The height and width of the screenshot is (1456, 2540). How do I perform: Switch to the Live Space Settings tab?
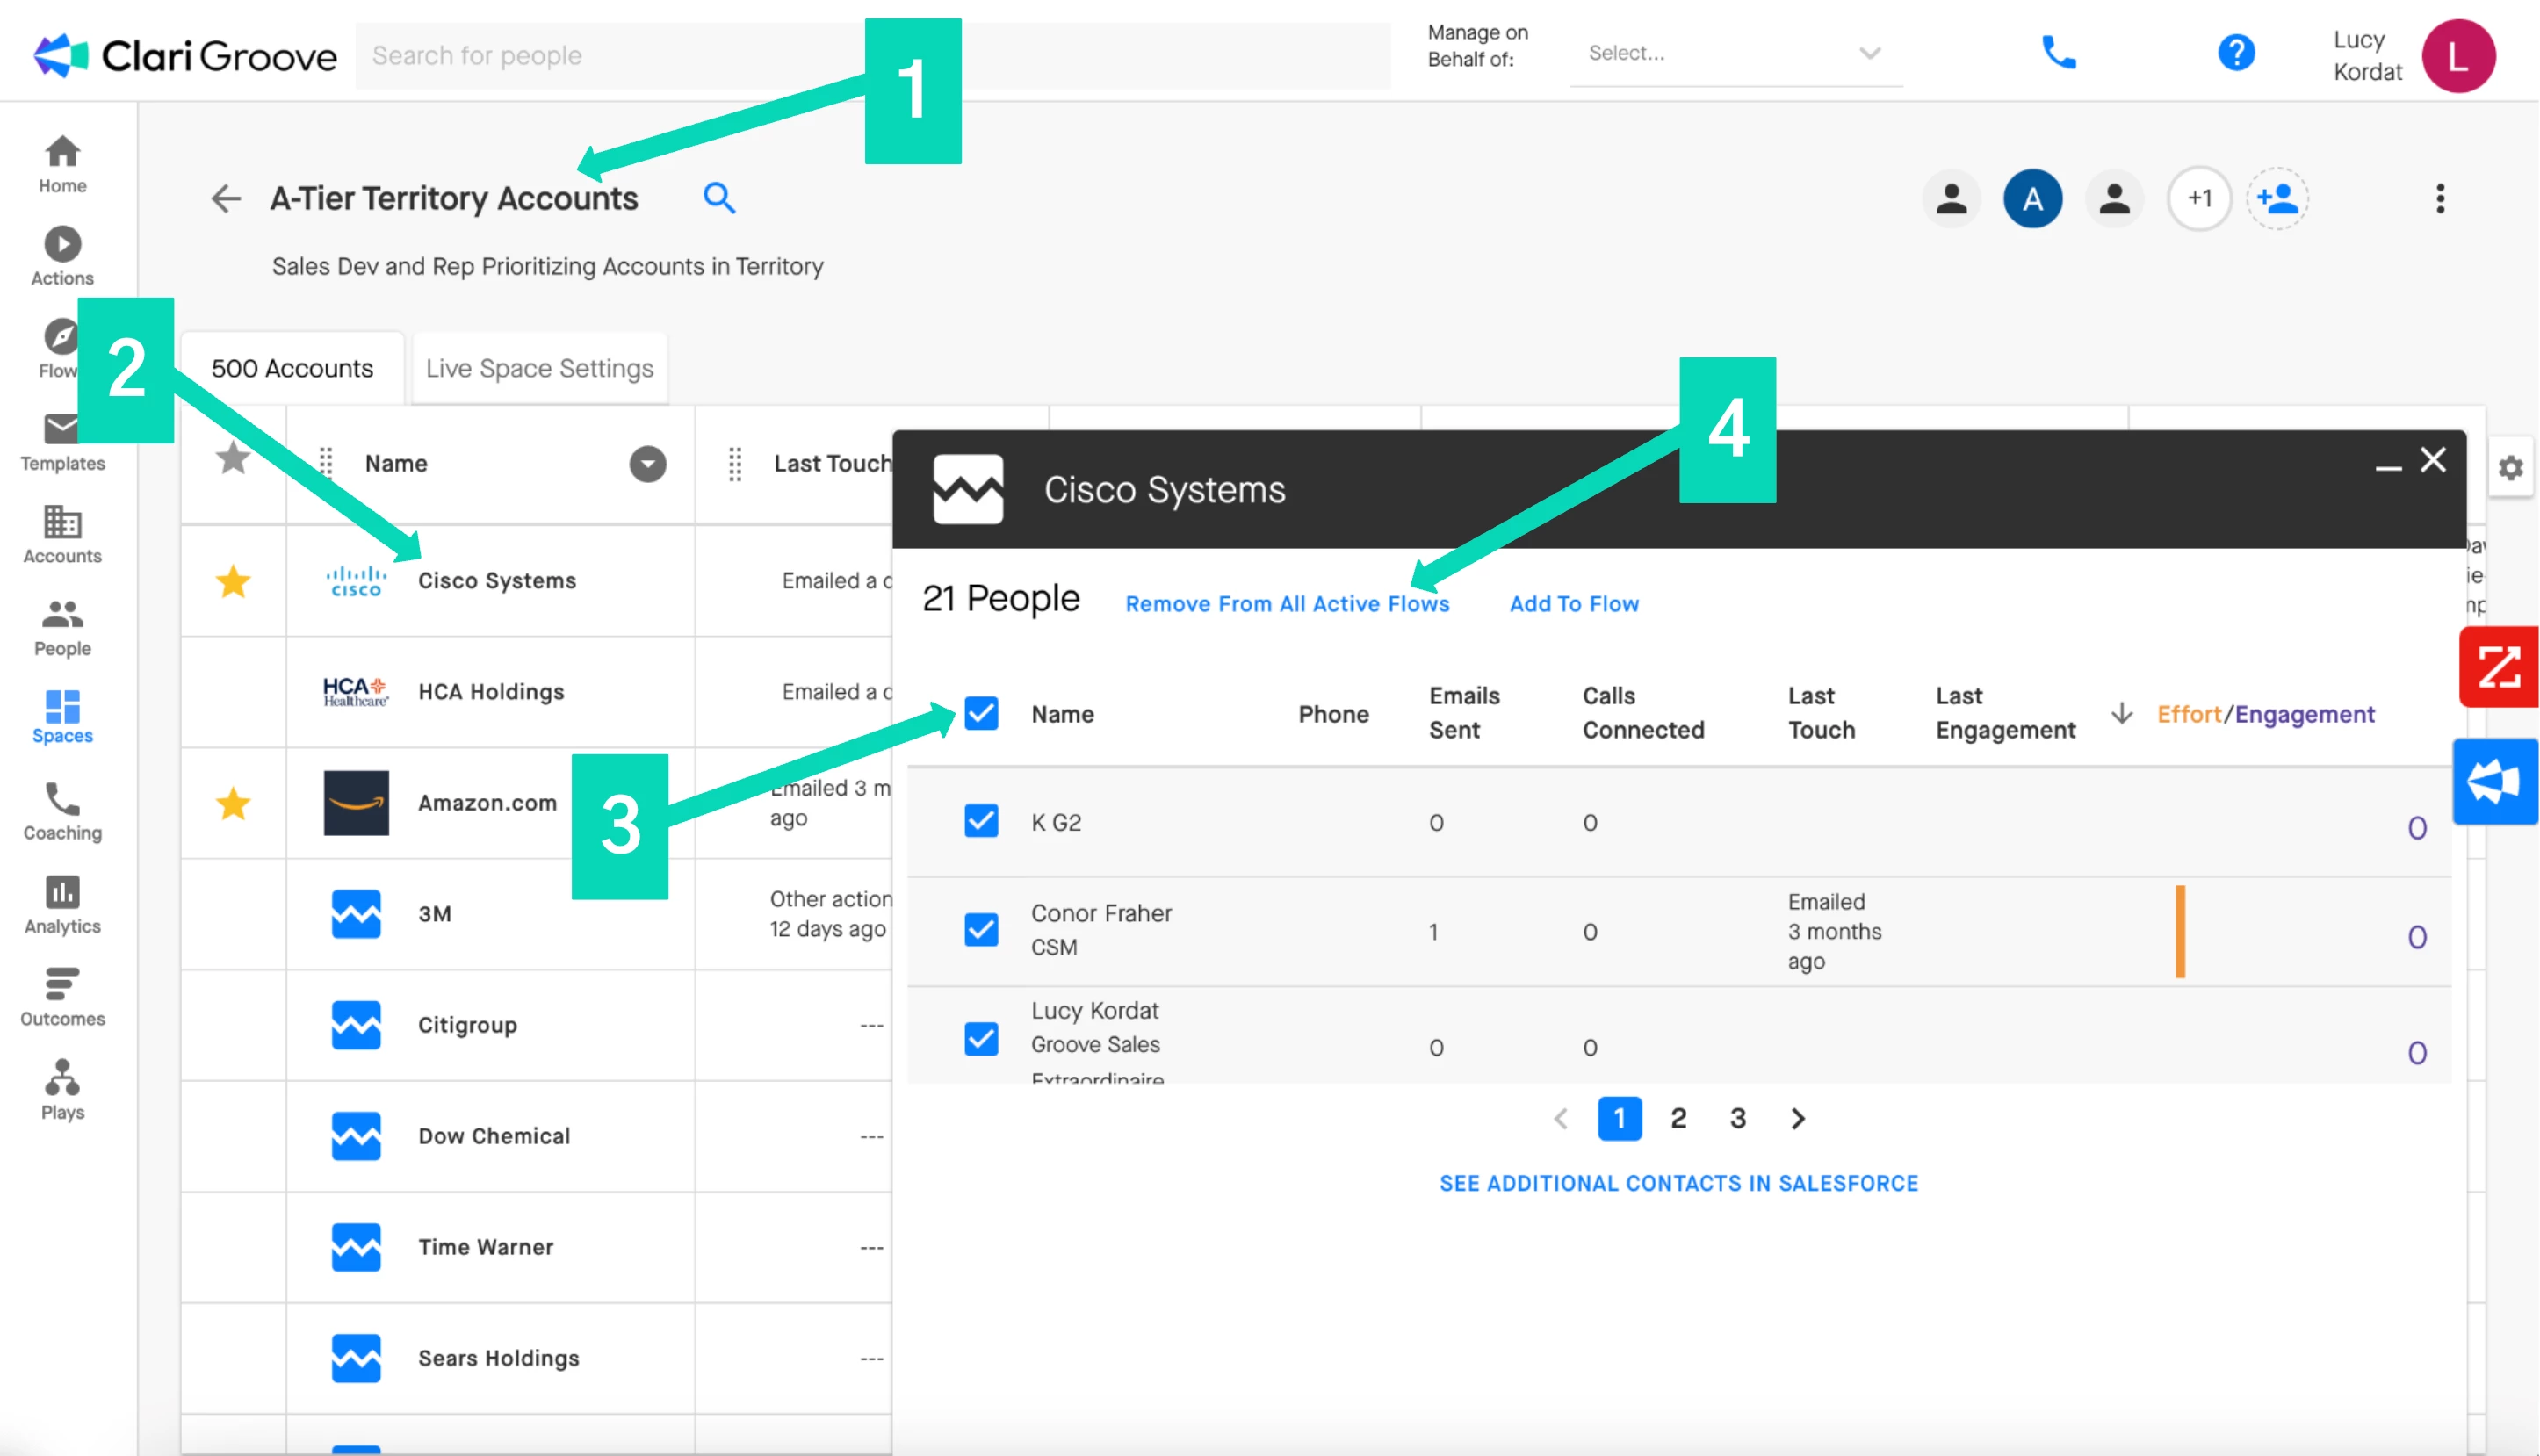pos(539,368)
